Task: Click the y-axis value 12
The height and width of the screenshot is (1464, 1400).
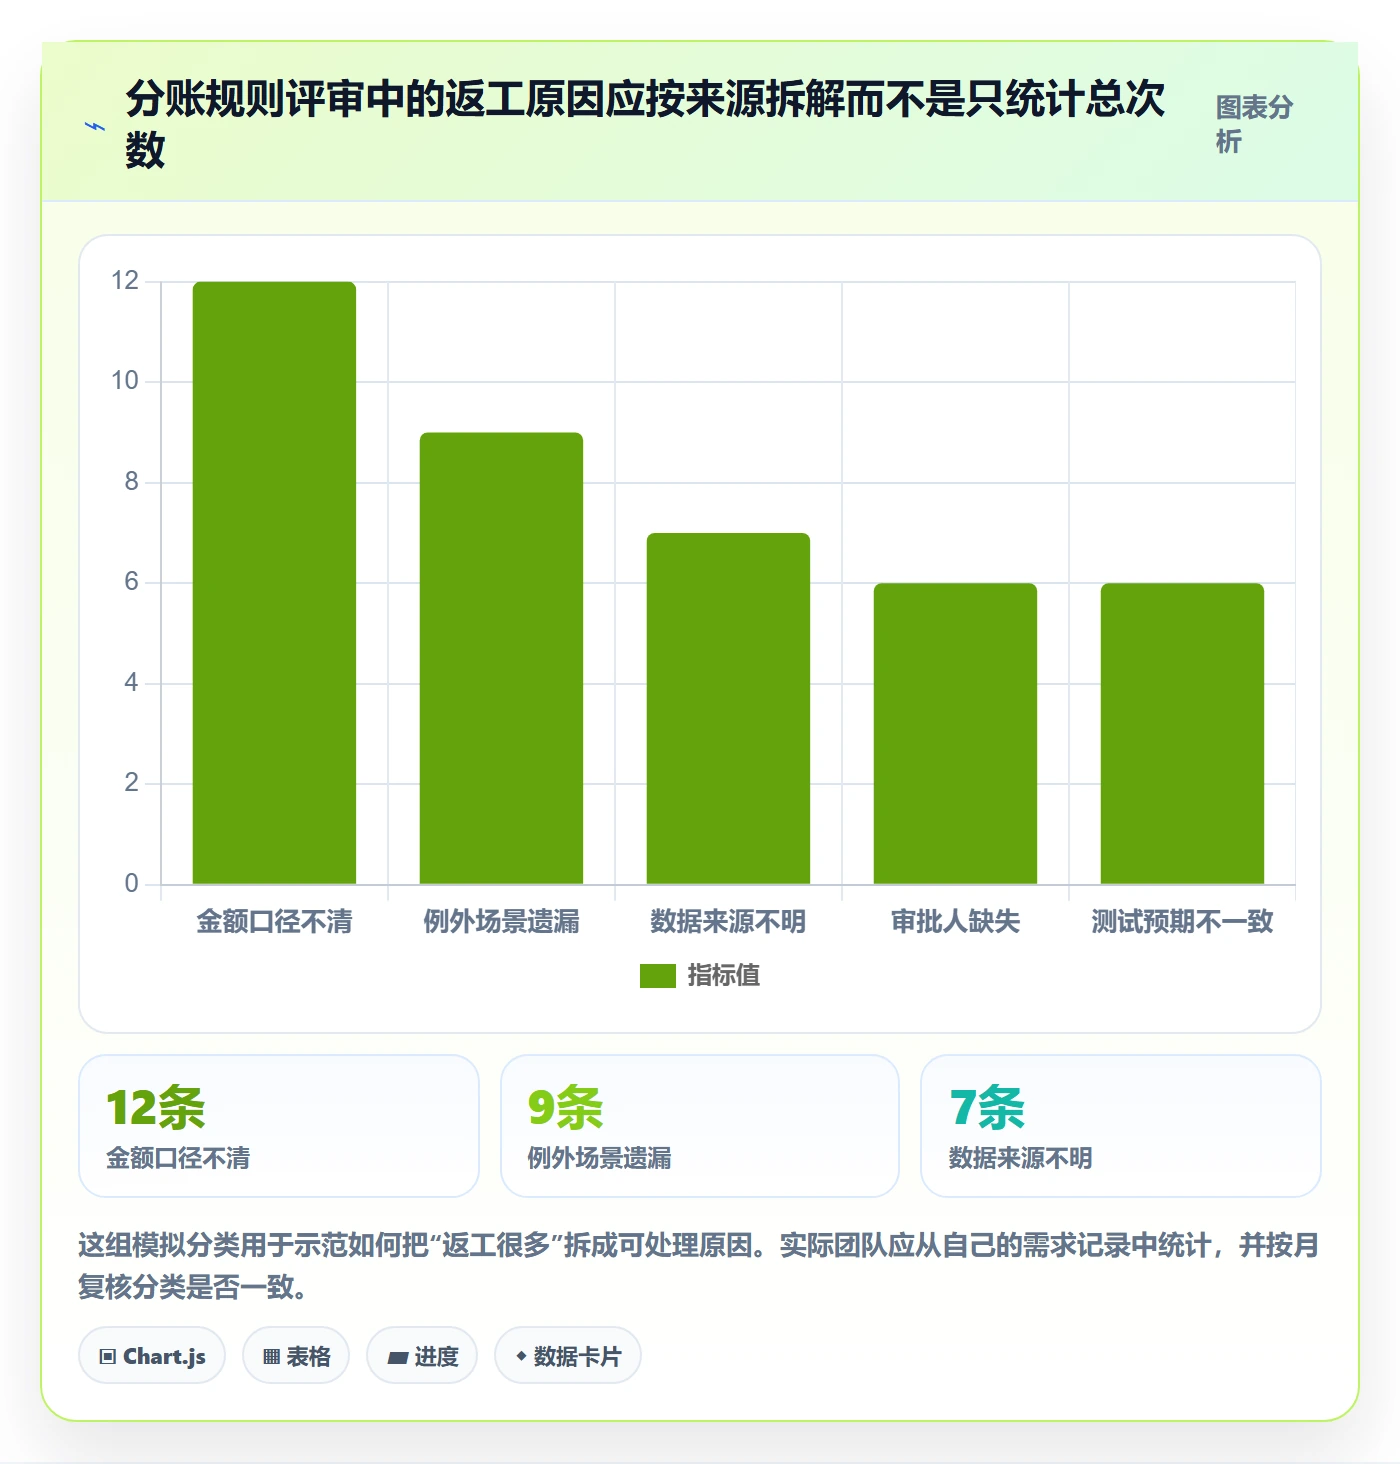Action: [x=125, y=281]
